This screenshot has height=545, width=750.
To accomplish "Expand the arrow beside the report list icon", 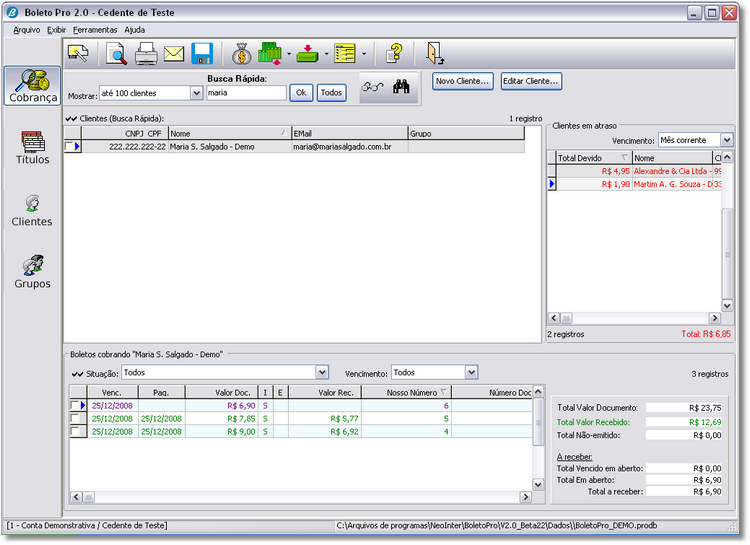I will pyautogui.click(x=364, y=54).
